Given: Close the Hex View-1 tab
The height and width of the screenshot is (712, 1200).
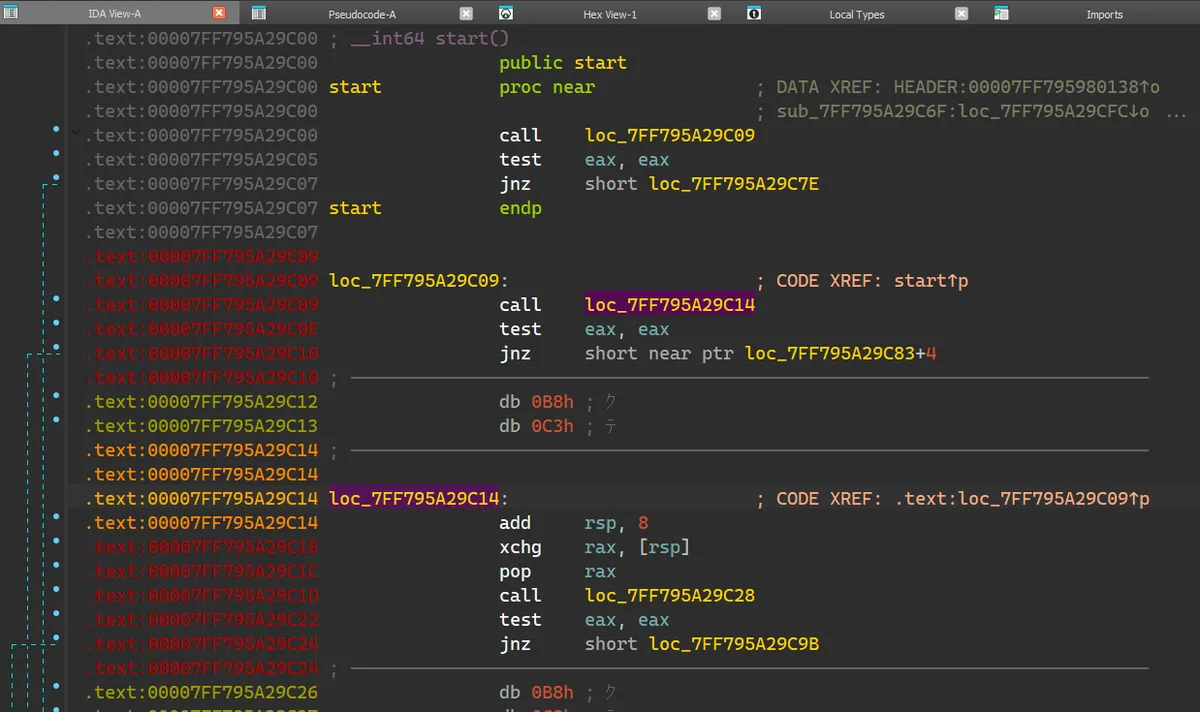Looking at the screenshot, I should pos(714,14).
